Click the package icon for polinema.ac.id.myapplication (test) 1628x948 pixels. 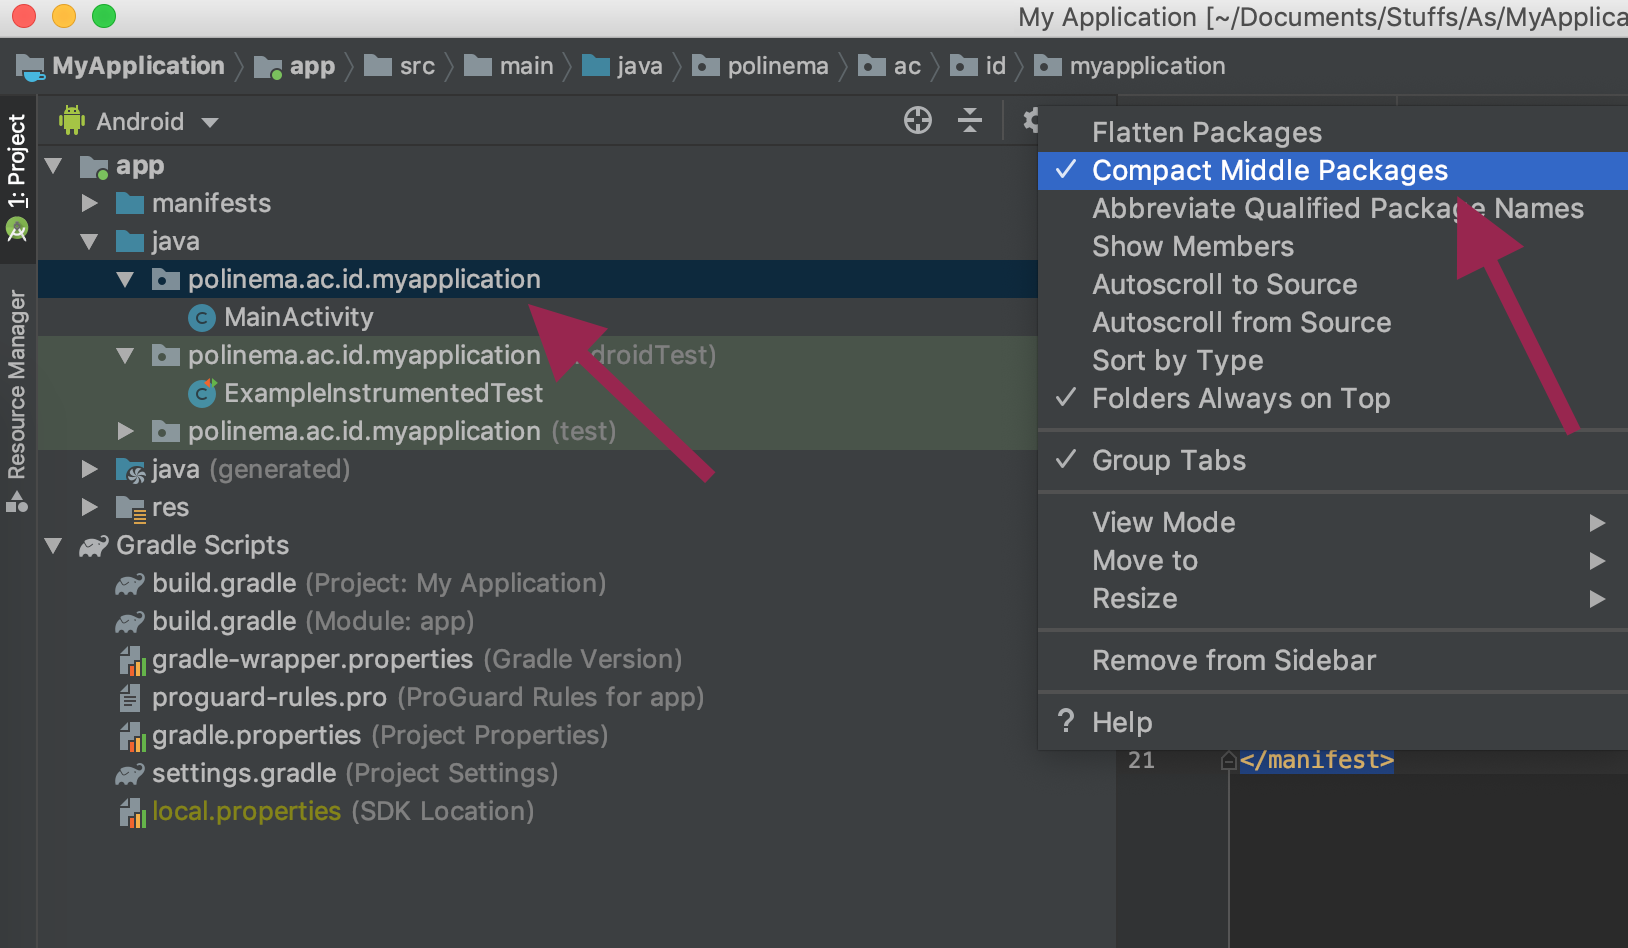coord(166,432)
